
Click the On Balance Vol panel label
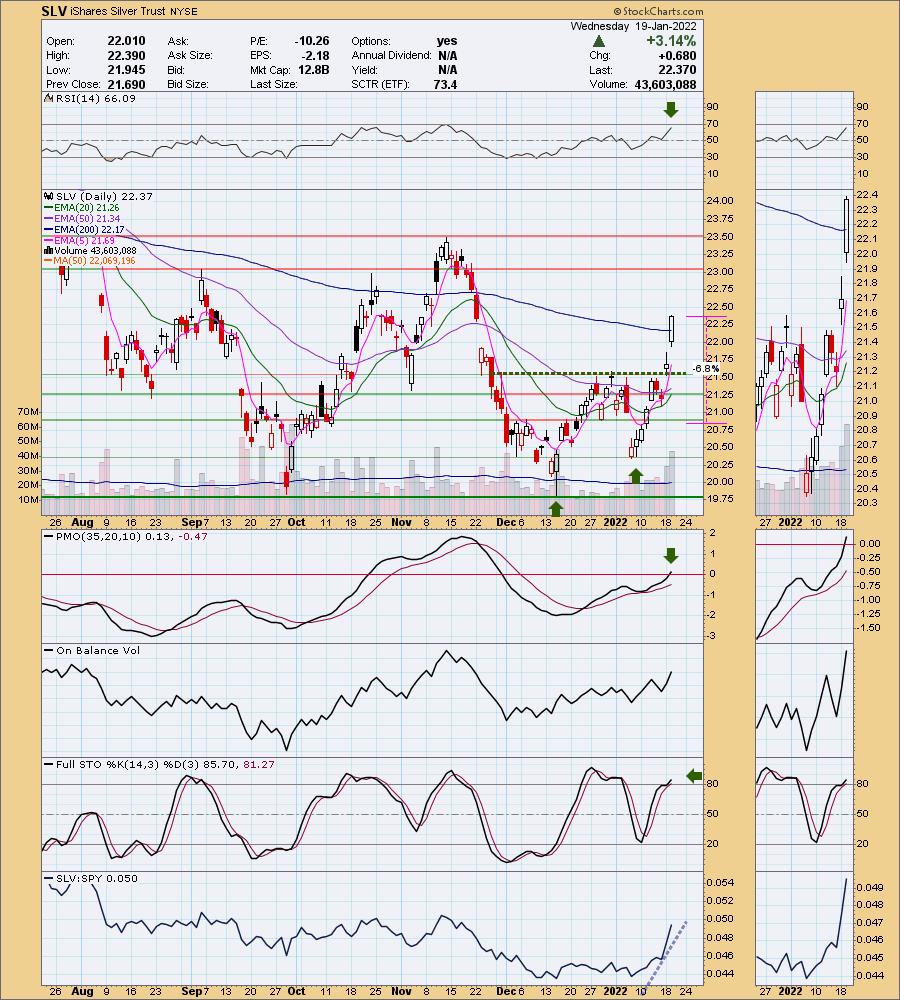point(98,651)
